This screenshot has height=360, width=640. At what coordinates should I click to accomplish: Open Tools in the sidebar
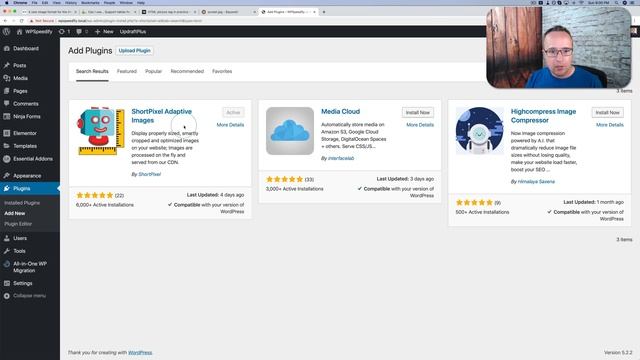click(19, 251)
